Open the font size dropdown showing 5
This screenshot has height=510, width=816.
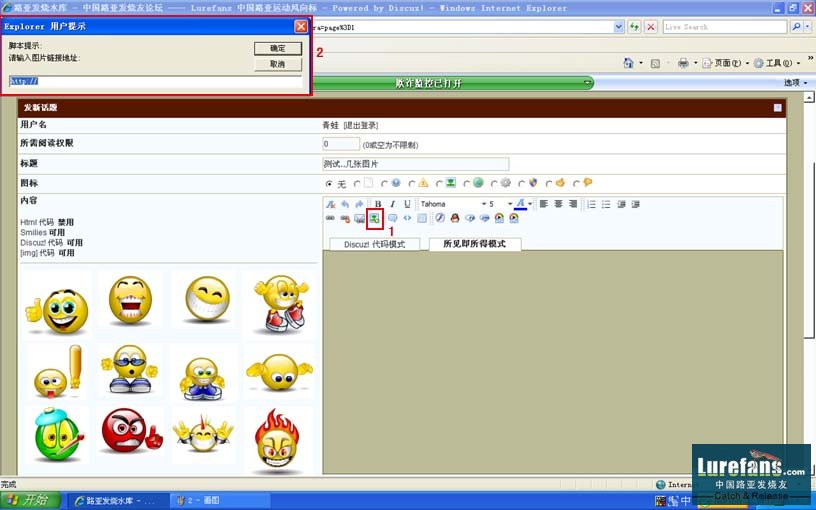pos(500,204)
